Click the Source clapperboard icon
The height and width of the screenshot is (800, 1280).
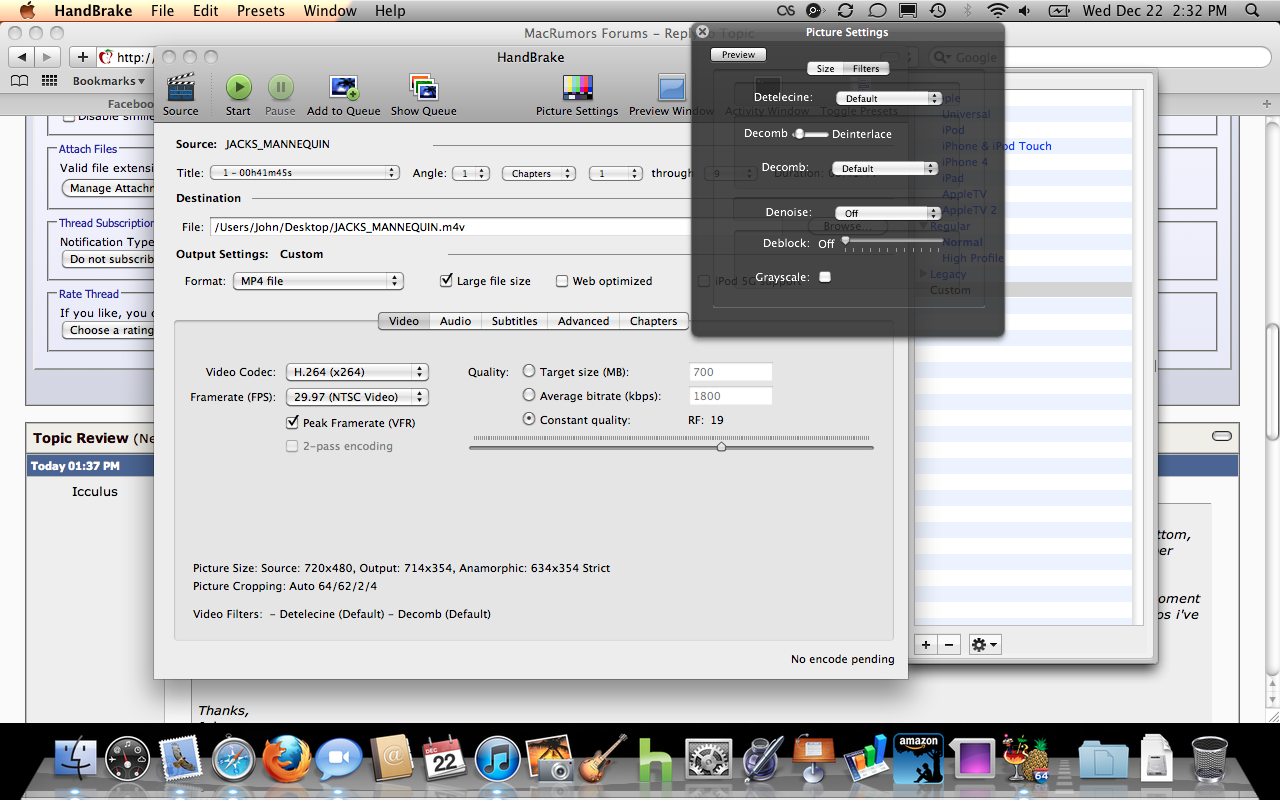pyautogui.click(x=181, y=87)
